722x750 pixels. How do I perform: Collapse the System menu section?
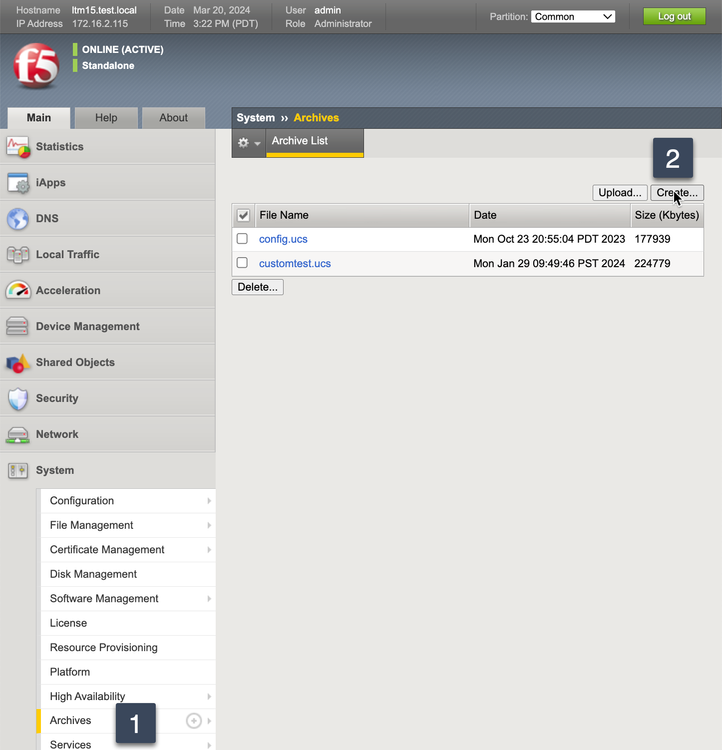tap(108, 471)
